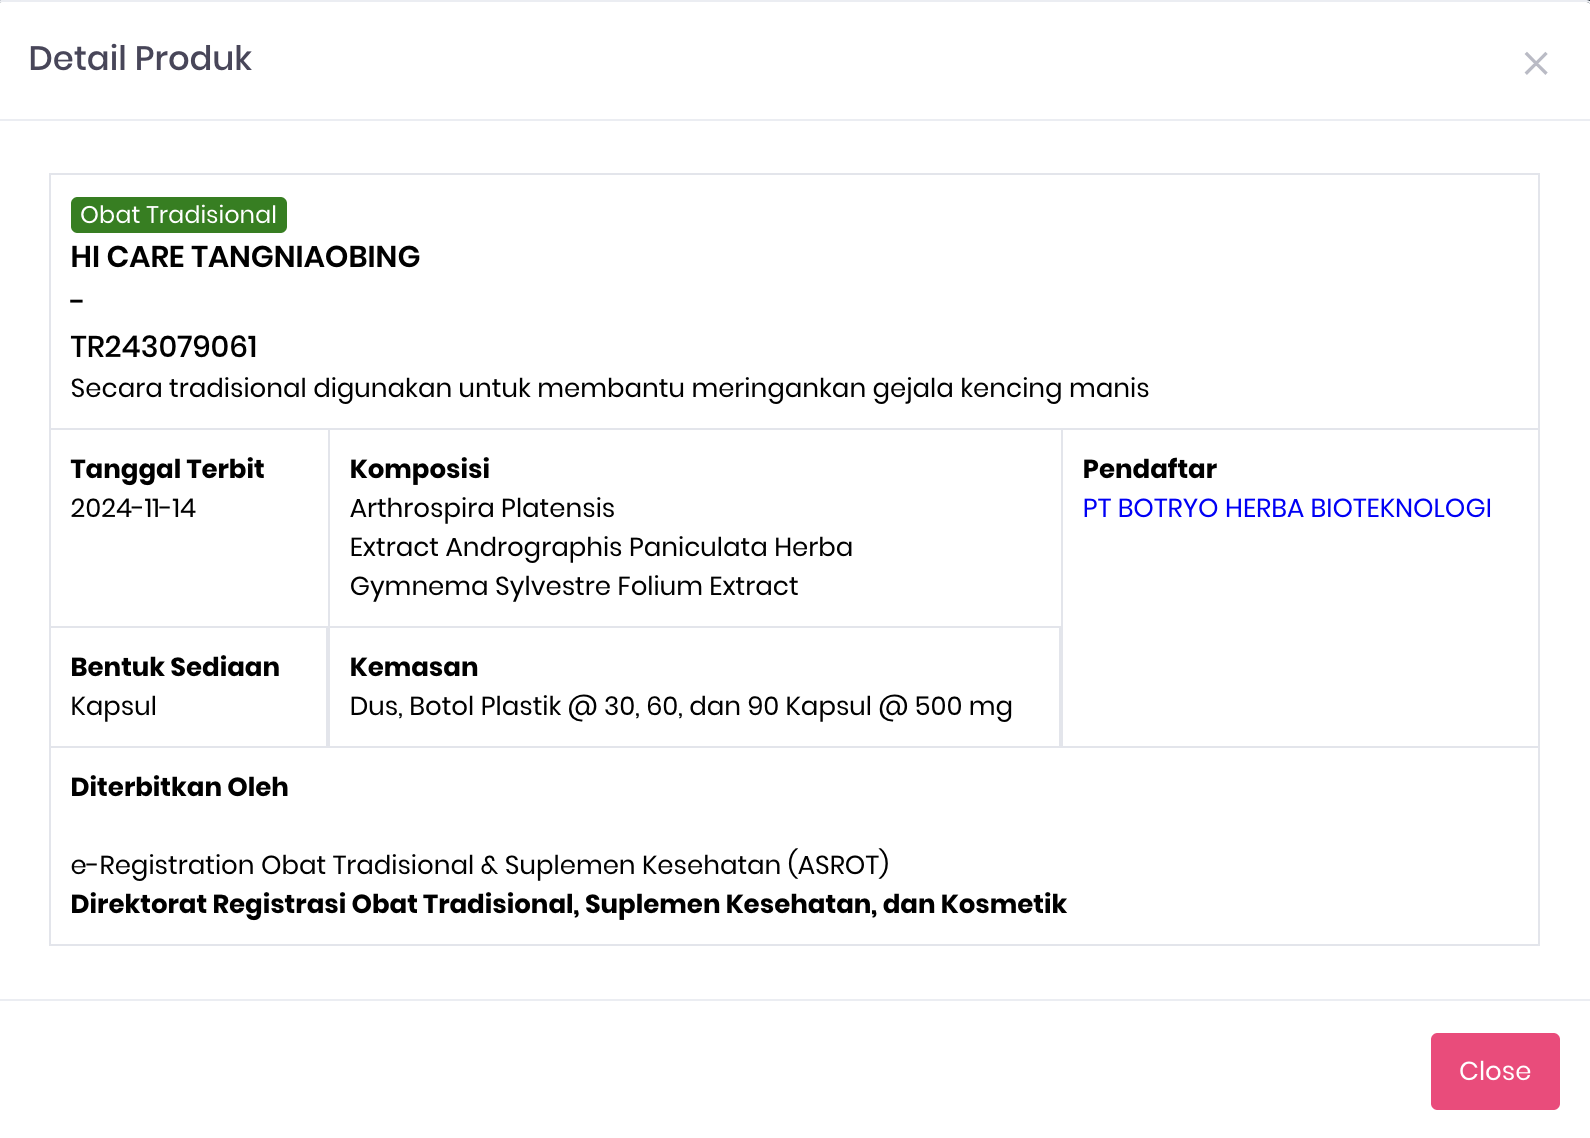Click product name HI CARE TANGNIAOBING
The width and height of the screenshot is (1590, 1138).
[245, 257]
